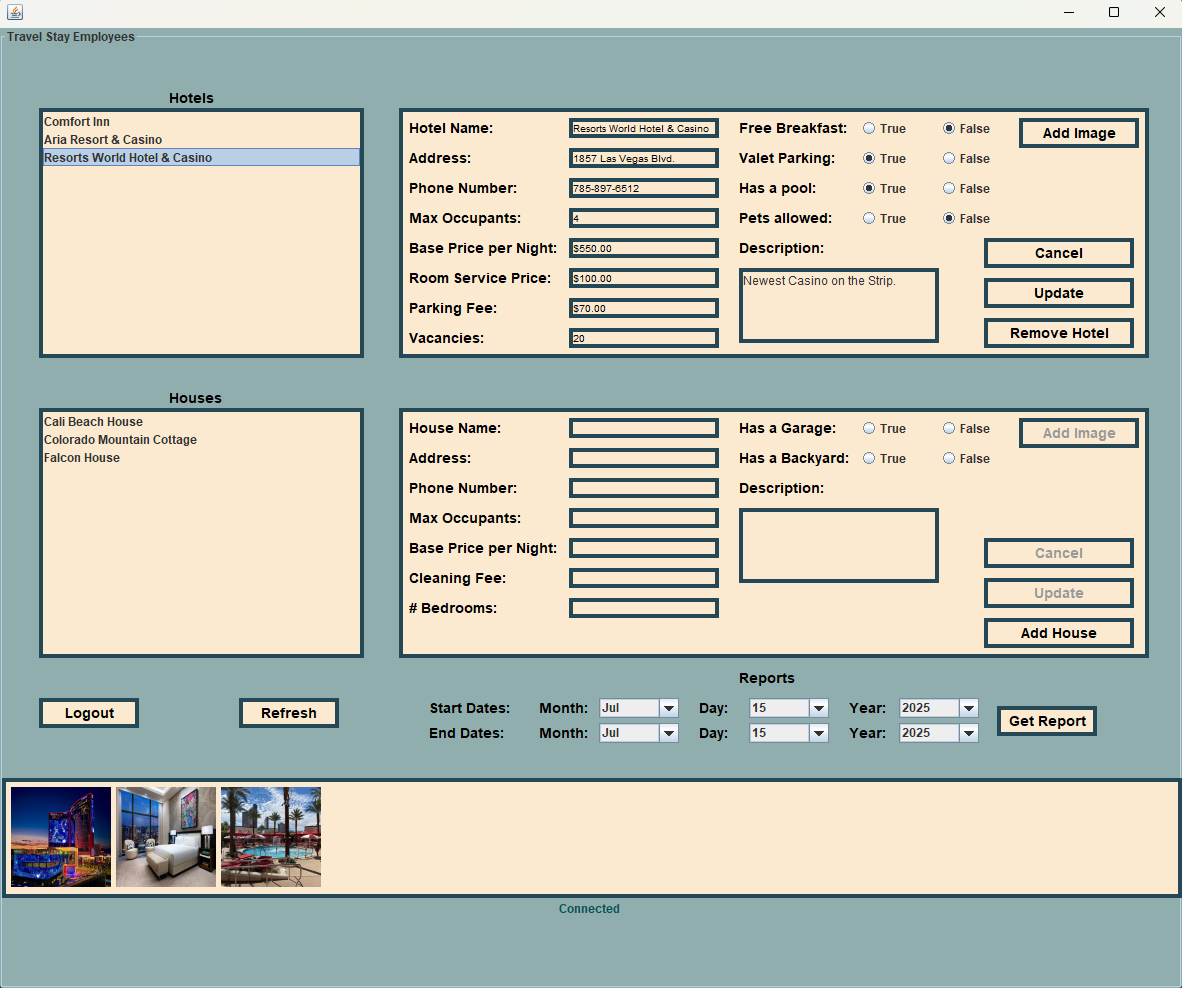Select False for Valet Parking
The image size is (1182, 988).
pyautogui.click(x=949, y=159)
